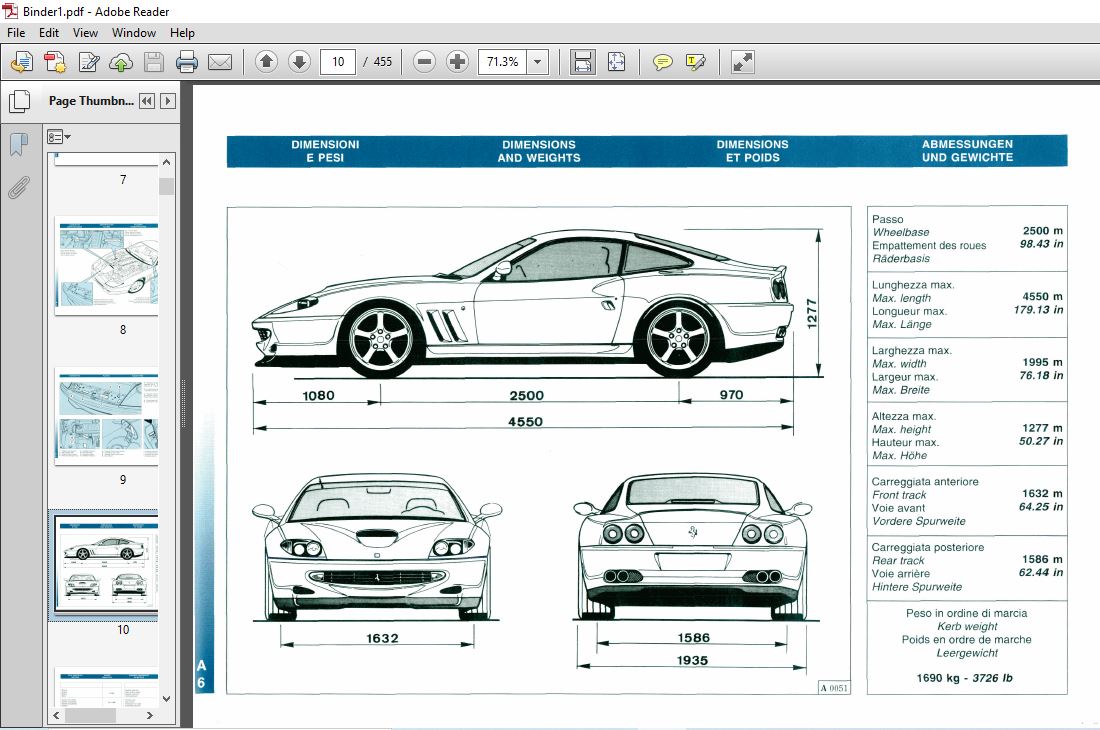Click the 'DIMENSIONI E PESI' heading
Image resolution: width=1100 pixels, height=730 pixels.
pos(325,151)
